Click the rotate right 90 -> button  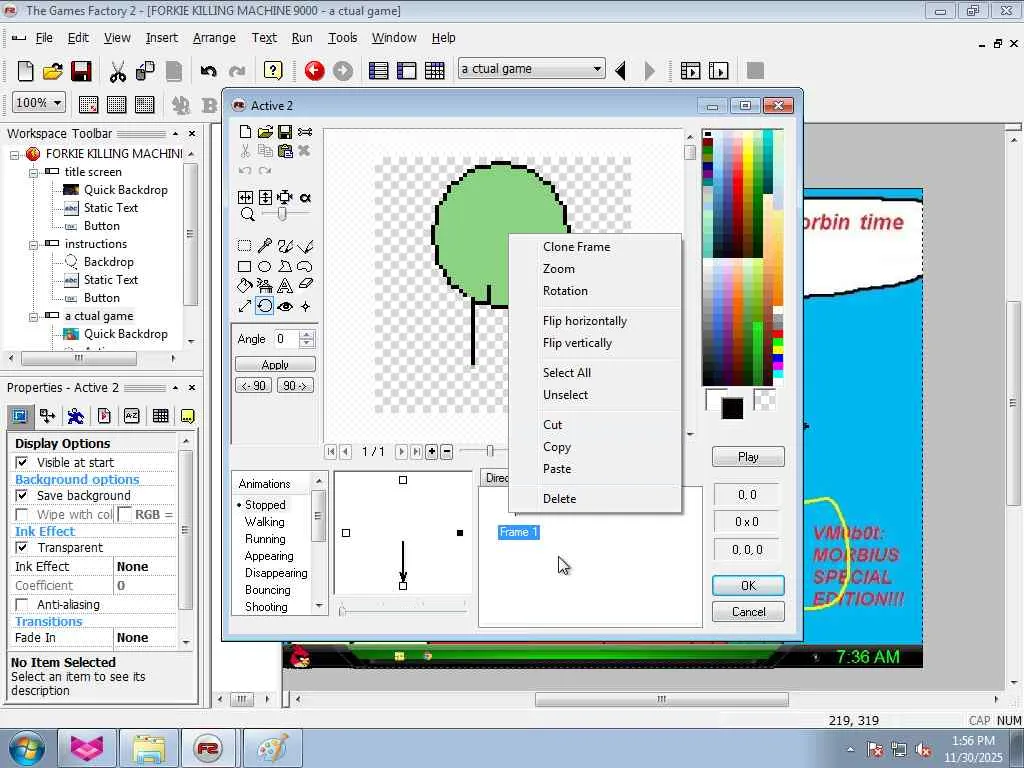click(x=295, y=385)
